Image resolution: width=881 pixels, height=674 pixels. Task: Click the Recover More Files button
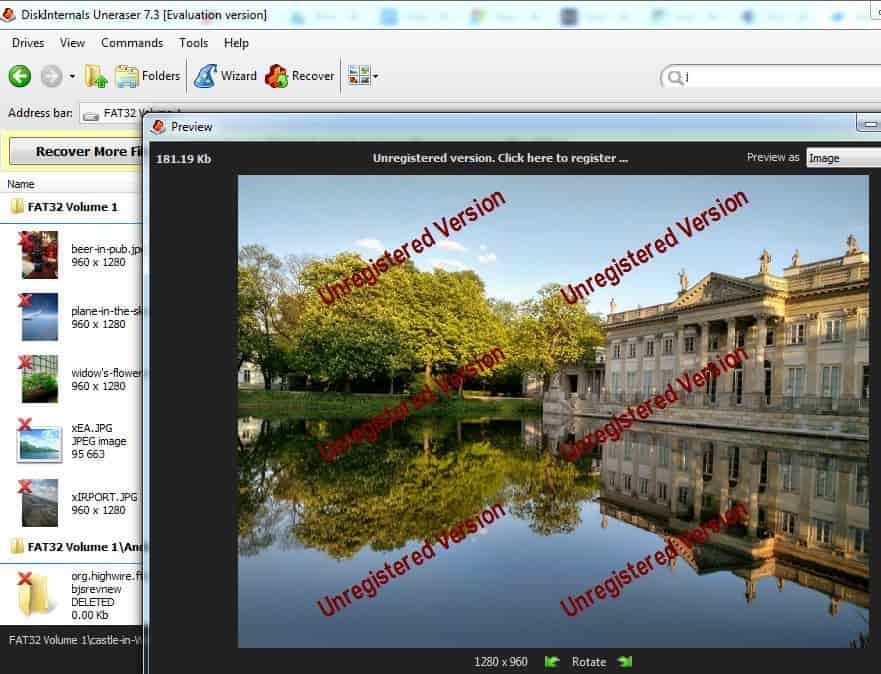tap(76, 152)
